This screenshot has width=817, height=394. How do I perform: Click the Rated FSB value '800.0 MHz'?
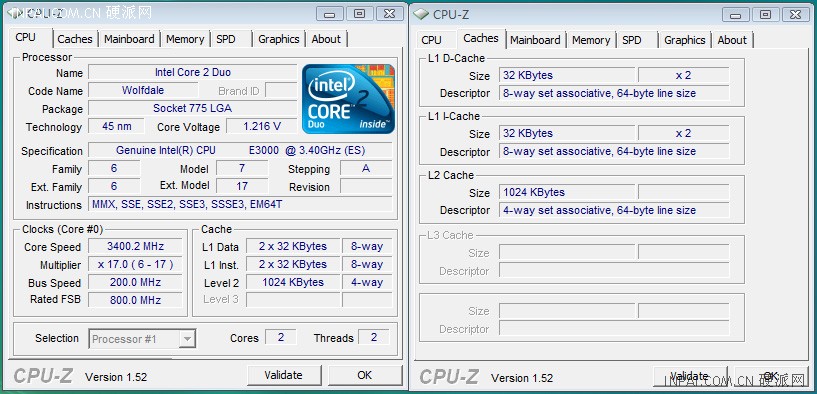click(135, 300)
